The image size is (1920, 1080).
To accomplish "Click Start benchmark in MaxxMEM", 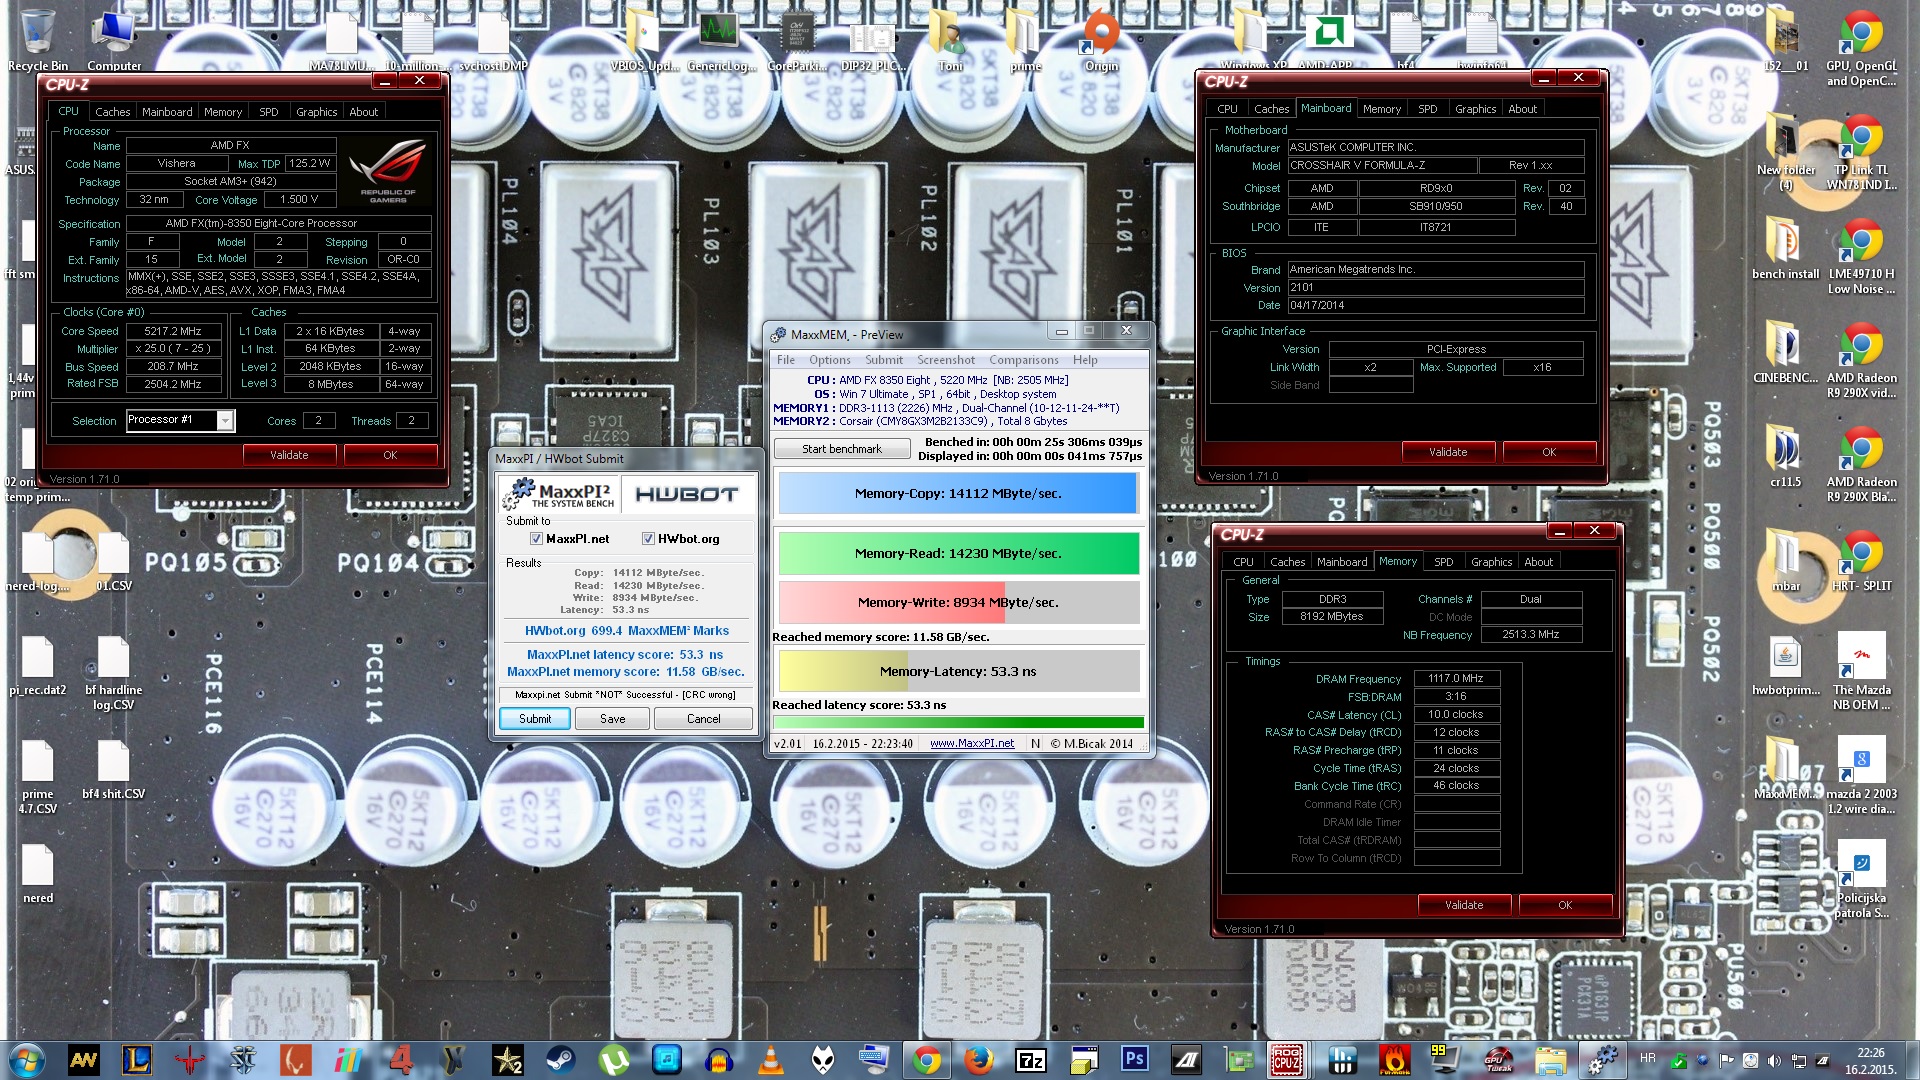I will 842,449.
